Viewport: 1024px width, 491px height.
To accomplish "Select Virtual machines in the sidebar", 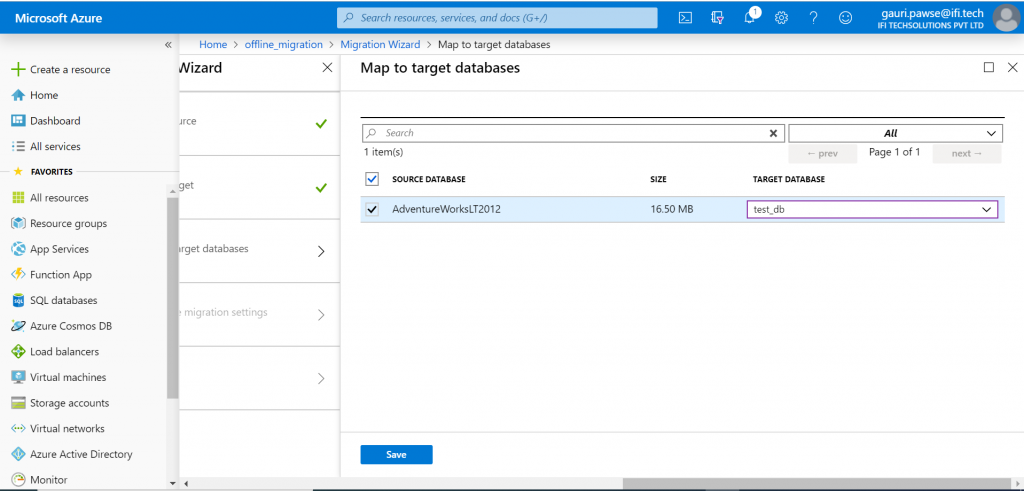I will [68, 377].
